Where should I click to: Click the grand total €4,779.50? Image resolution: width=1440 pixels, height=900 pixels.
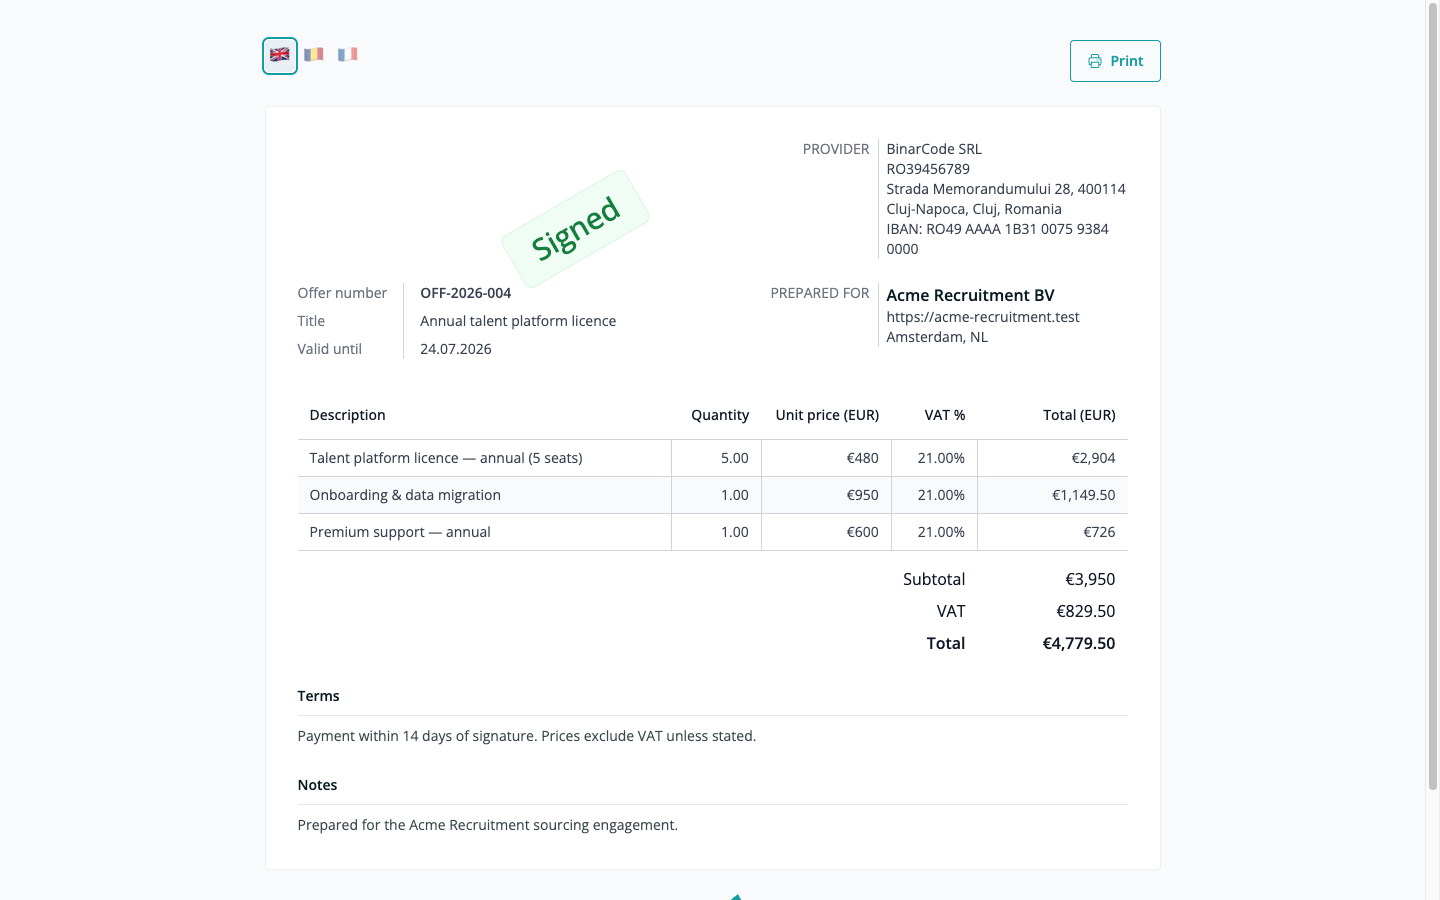1078,643
